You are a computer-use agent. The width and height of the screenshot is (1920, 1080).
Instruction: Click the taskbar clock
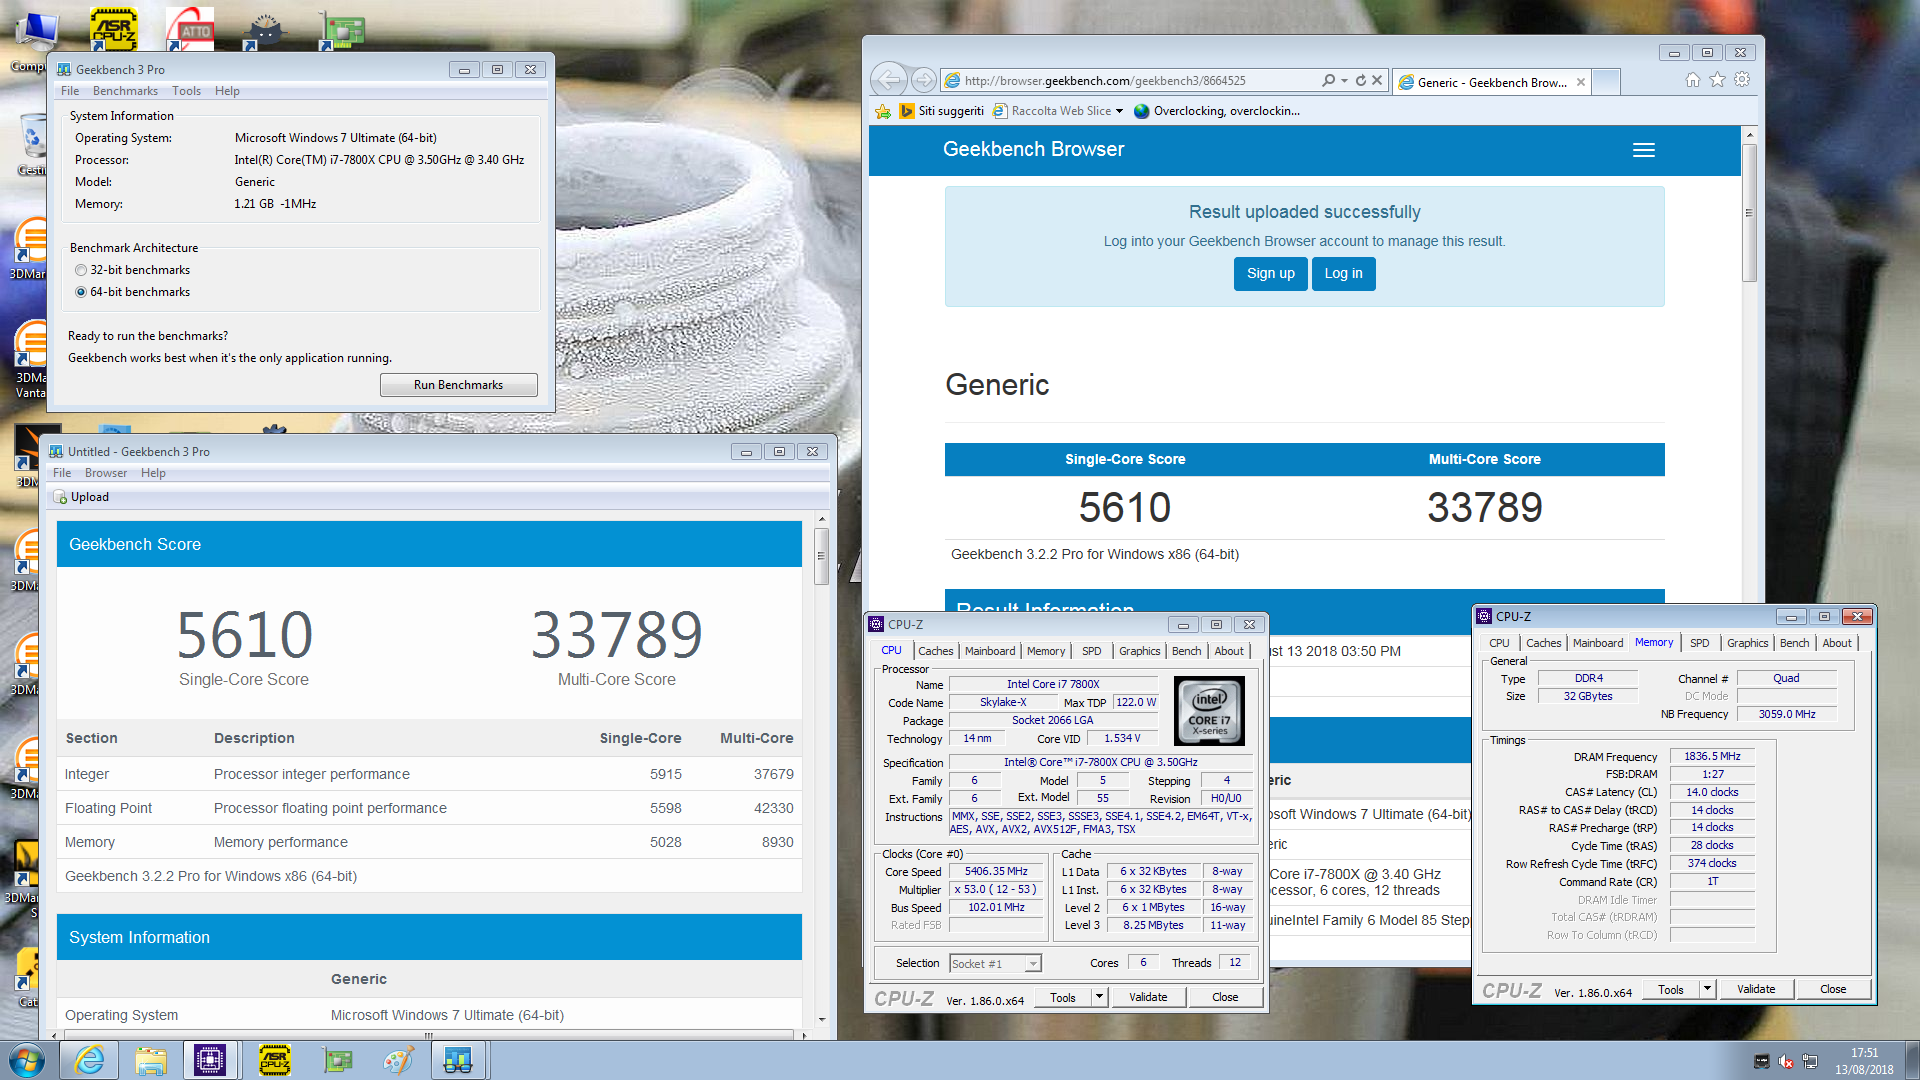[x=1864, y=1061]
